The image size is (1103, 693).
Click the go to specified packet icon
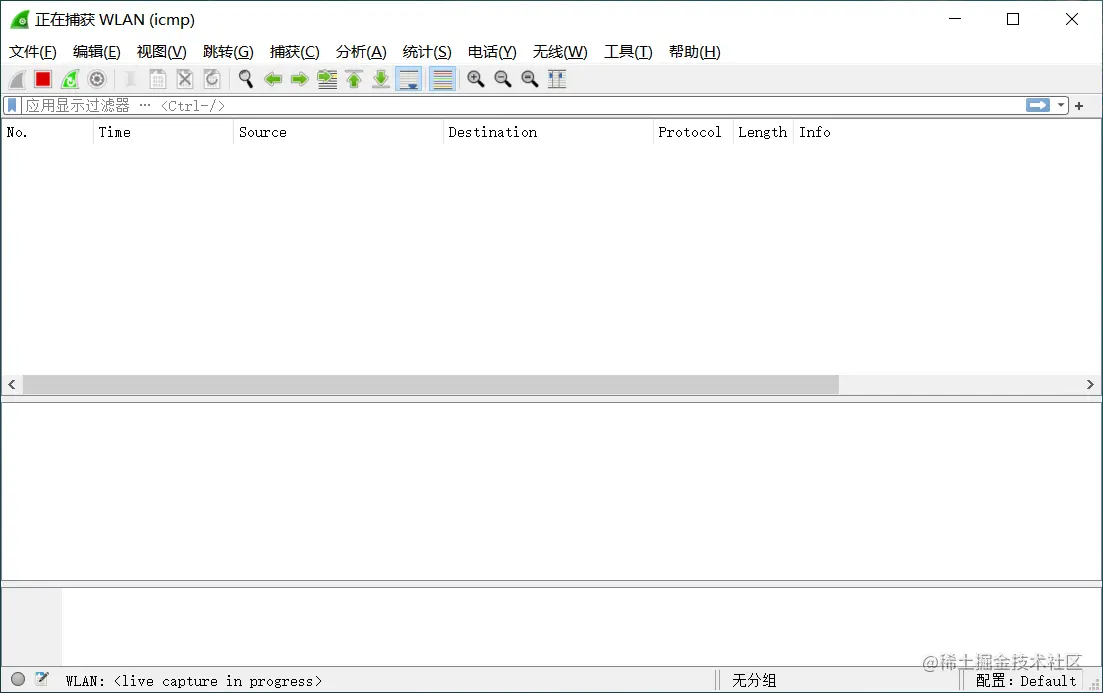pyautogui.click(x=326, y=80)
